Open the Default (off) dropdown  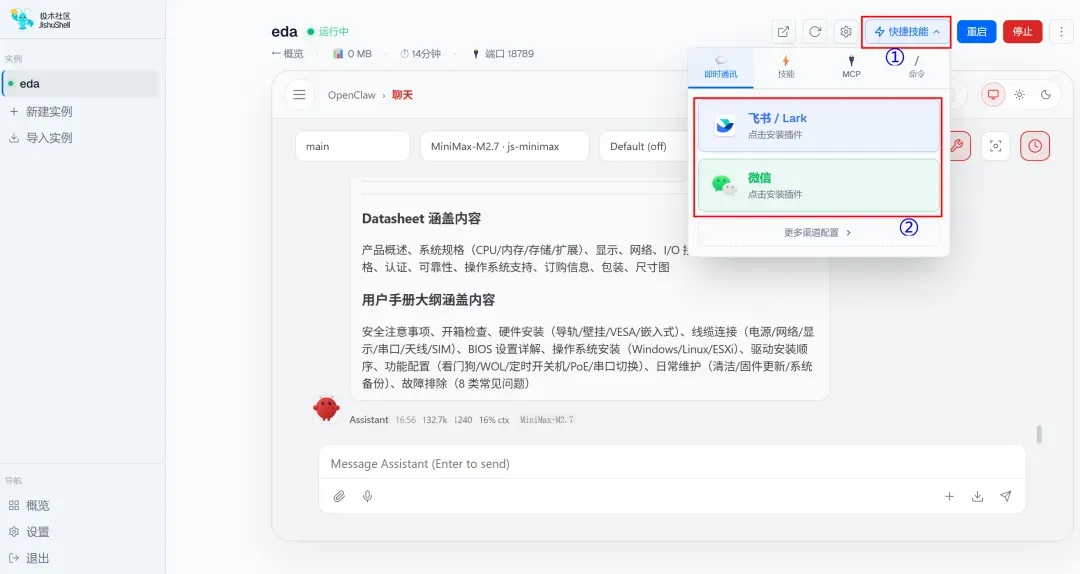coord(644,146)
